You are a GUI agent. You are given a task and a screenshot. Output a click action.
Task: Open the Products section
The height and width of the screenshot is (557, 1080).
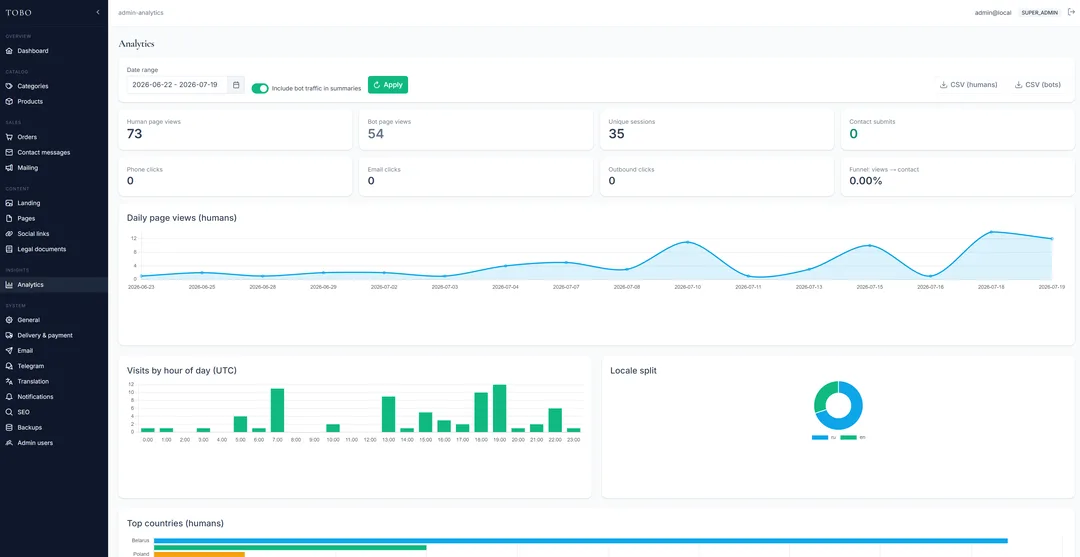[54, 101]
